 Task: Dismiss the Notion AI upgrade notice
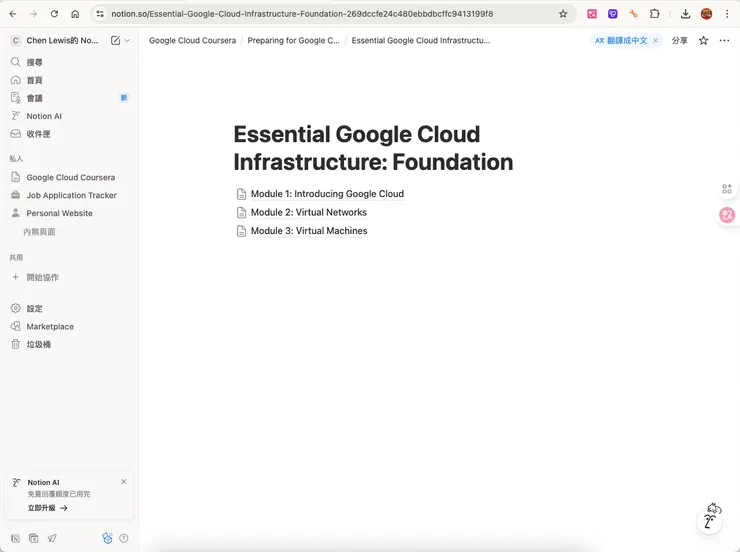tap(124, 482)
